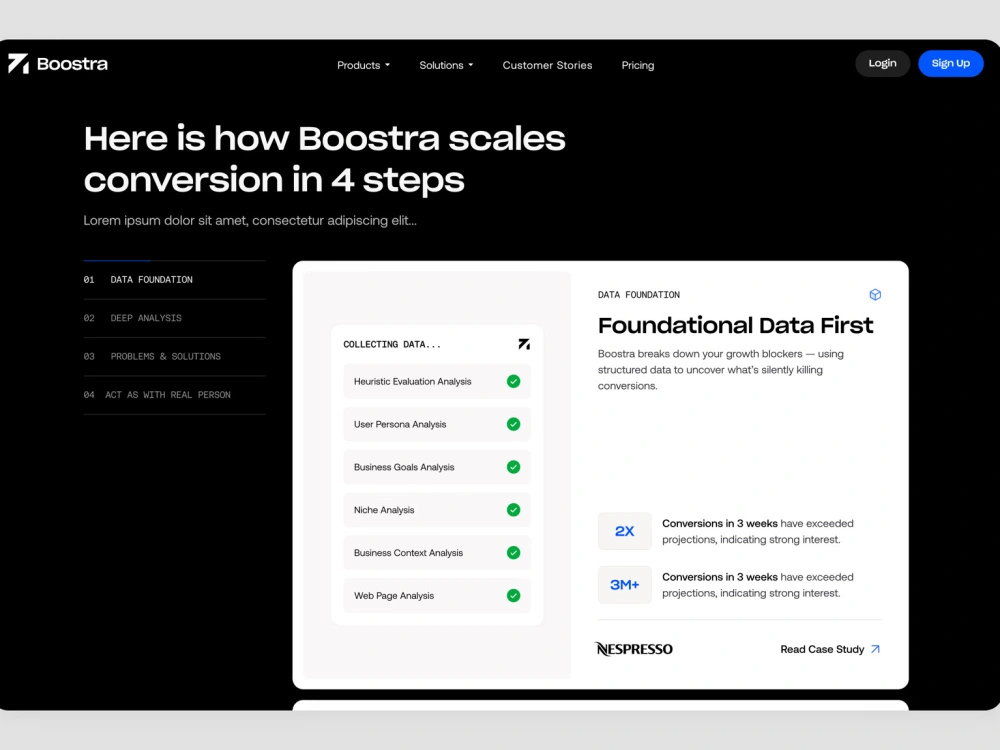Click the 'Lorem ipsum dolor sit amet' subtitle
The height and width of the screenshot is (750, 1000).
point(250,221)
